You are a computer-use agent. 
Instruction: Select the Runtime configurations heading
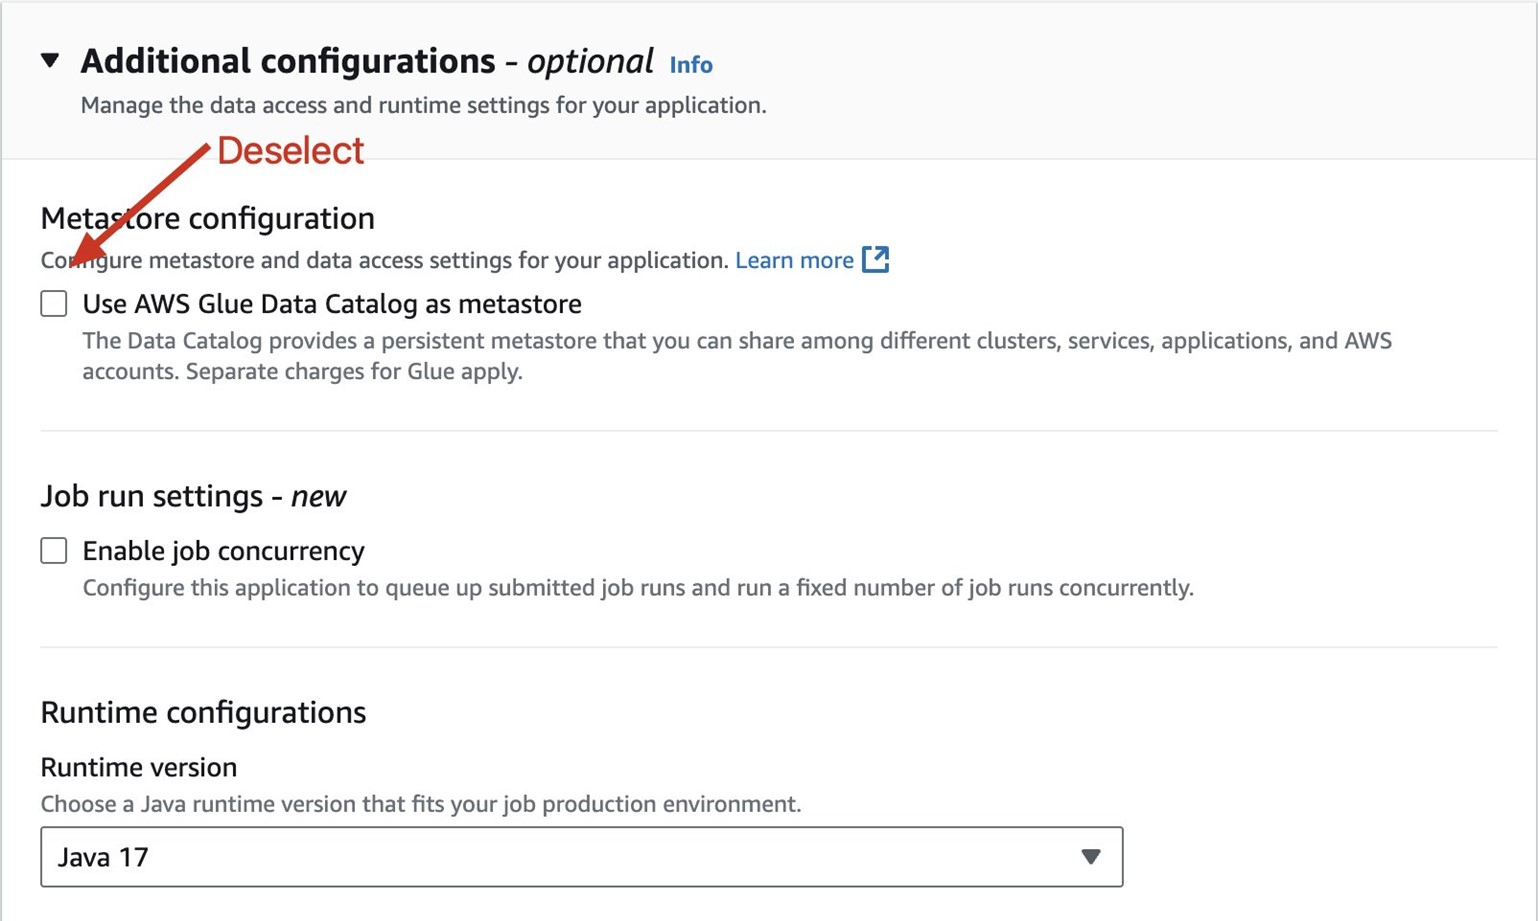pos(203,712)
